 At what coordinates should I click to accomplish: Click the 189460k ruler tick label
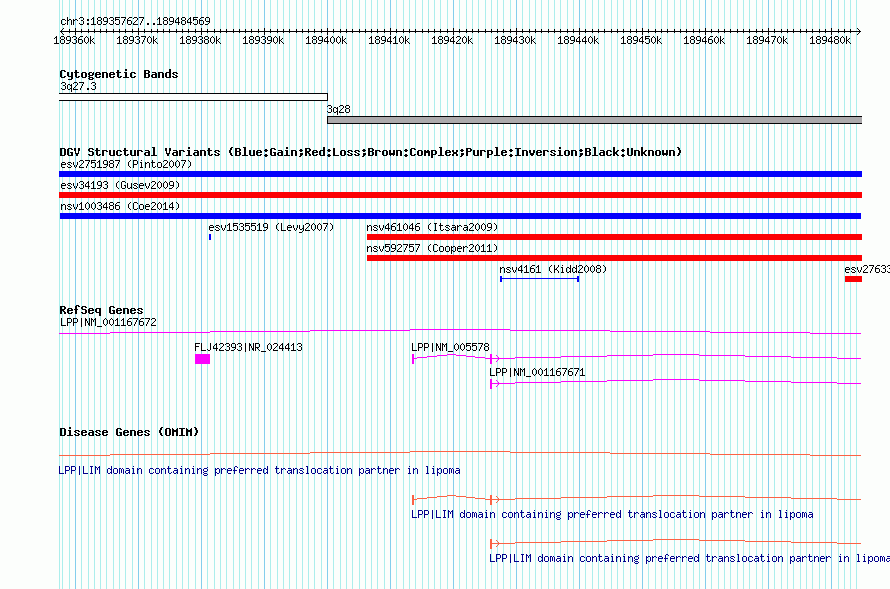(x=704, y=40)
